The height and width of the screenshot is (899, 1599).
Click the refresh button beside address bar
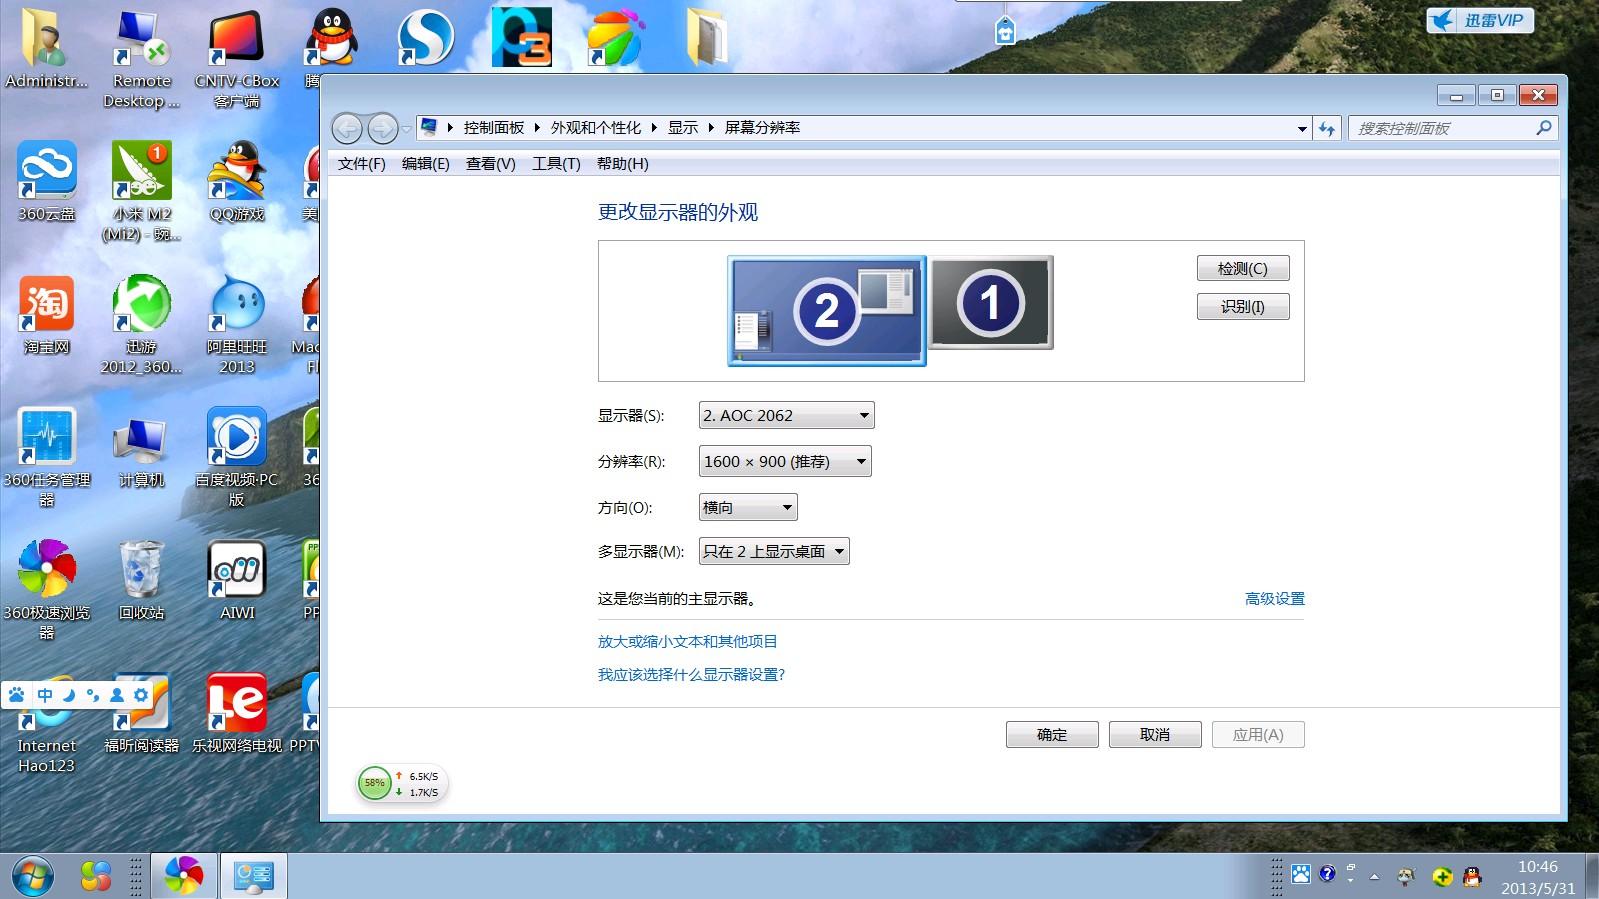1327,128
